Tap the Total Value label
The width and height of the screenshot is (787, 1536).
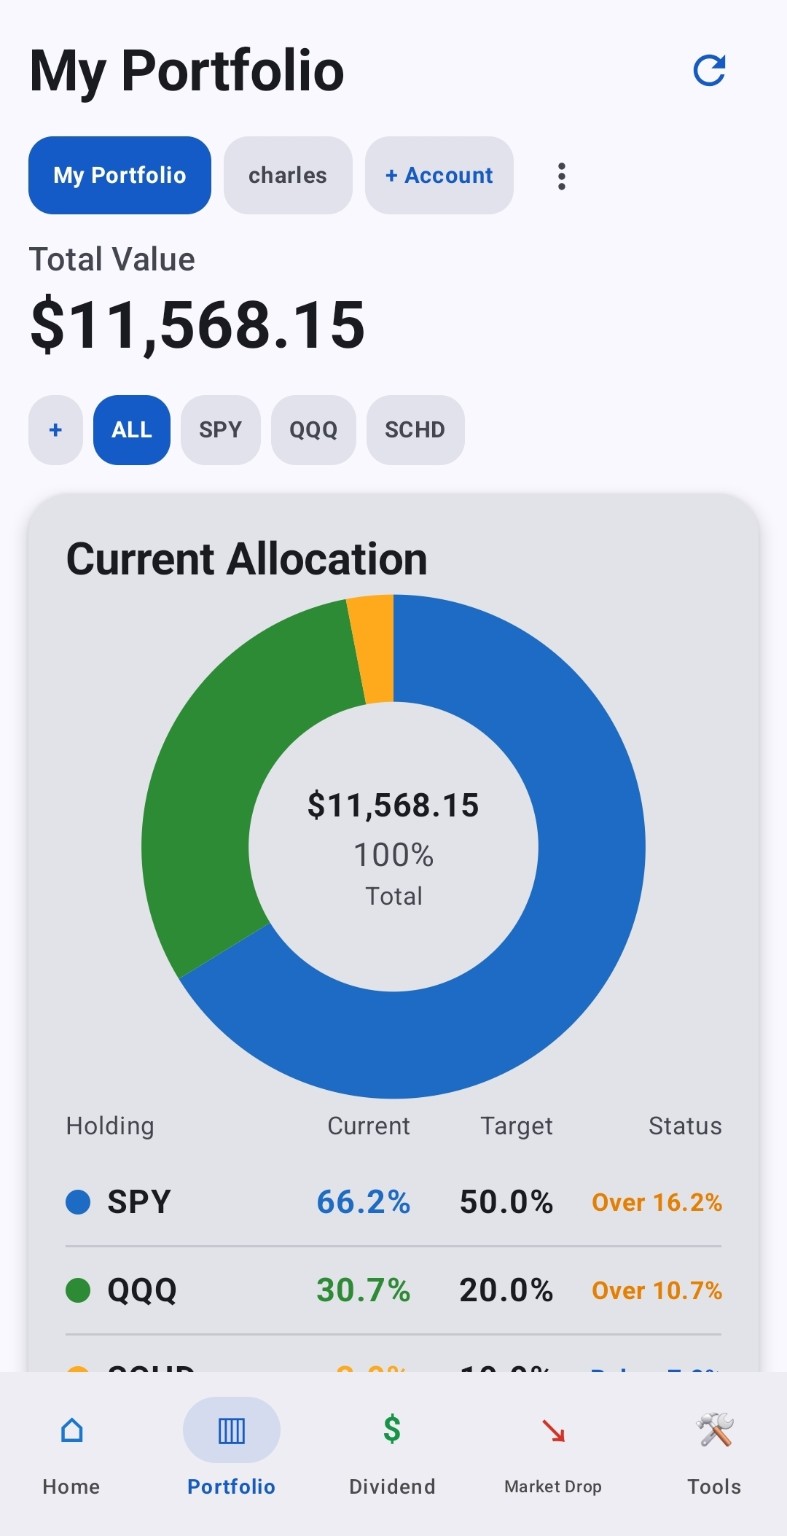(112, 259)
